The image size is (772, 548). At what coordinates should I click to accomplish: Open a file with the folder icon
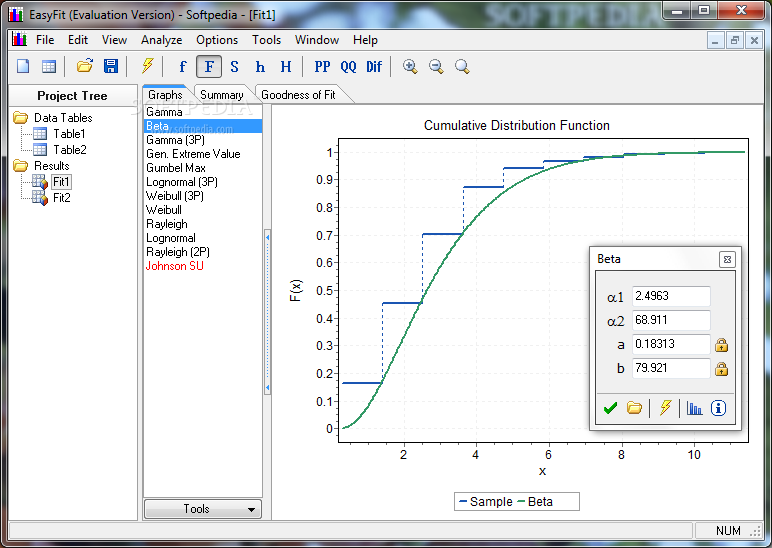click(85, 66)
